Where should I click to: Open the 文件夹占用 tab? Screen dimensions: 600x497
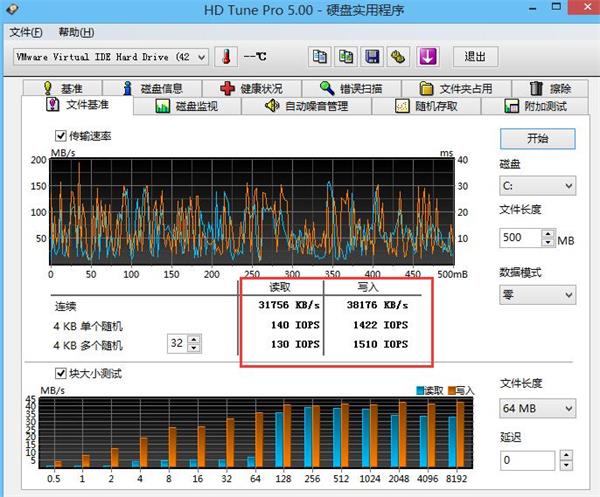[457, 88]
